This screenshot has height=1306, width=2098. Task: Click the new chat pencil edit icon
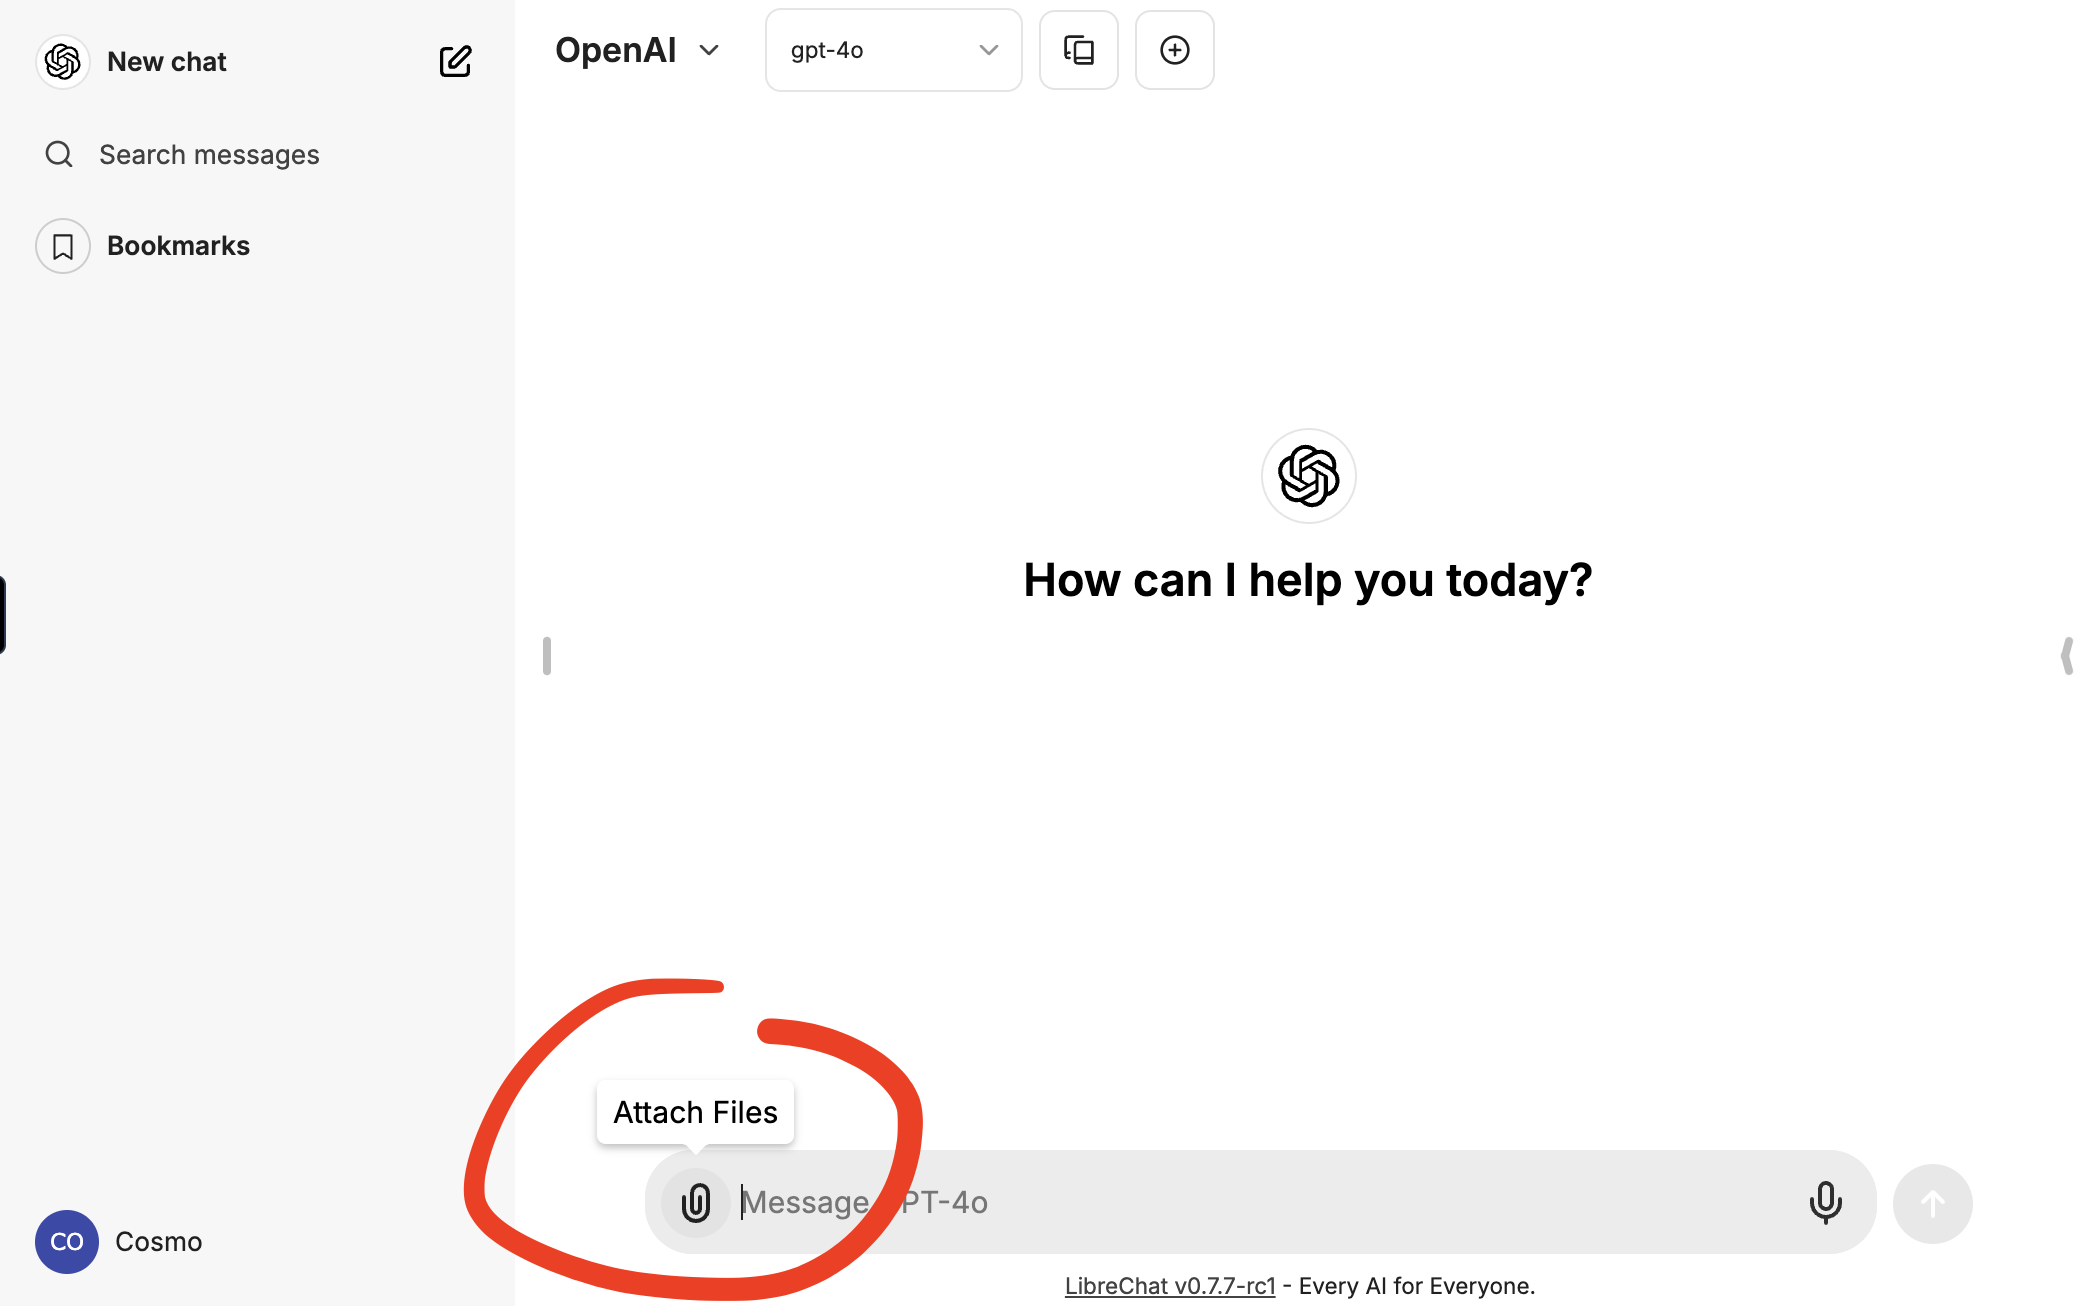(x=455, y=61)
